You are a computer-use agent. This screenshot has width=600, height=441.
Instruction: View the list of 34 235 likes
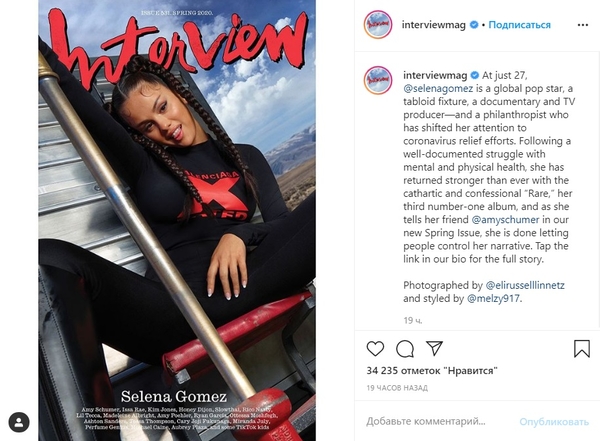[432, 371]
